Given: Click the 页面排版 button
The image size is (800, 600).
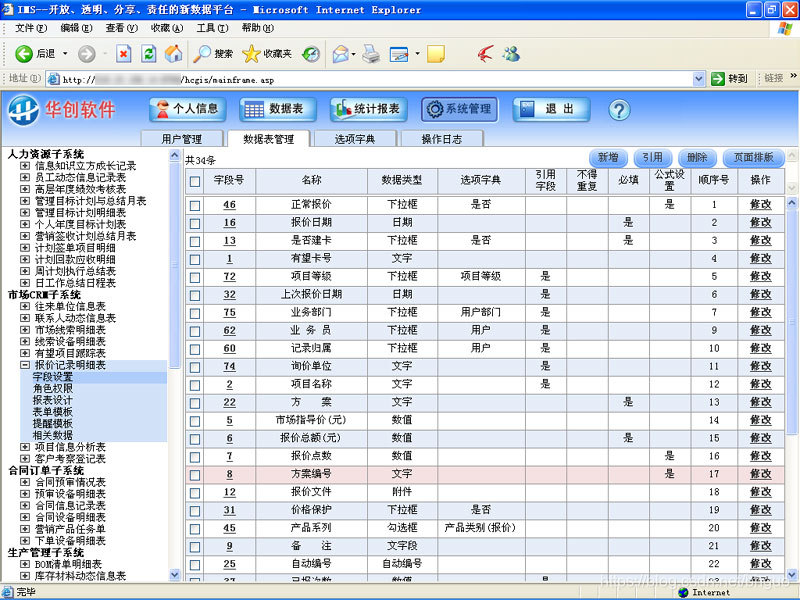Looking at the screenshot, I should pyautogui.click(x=753, y=158).
